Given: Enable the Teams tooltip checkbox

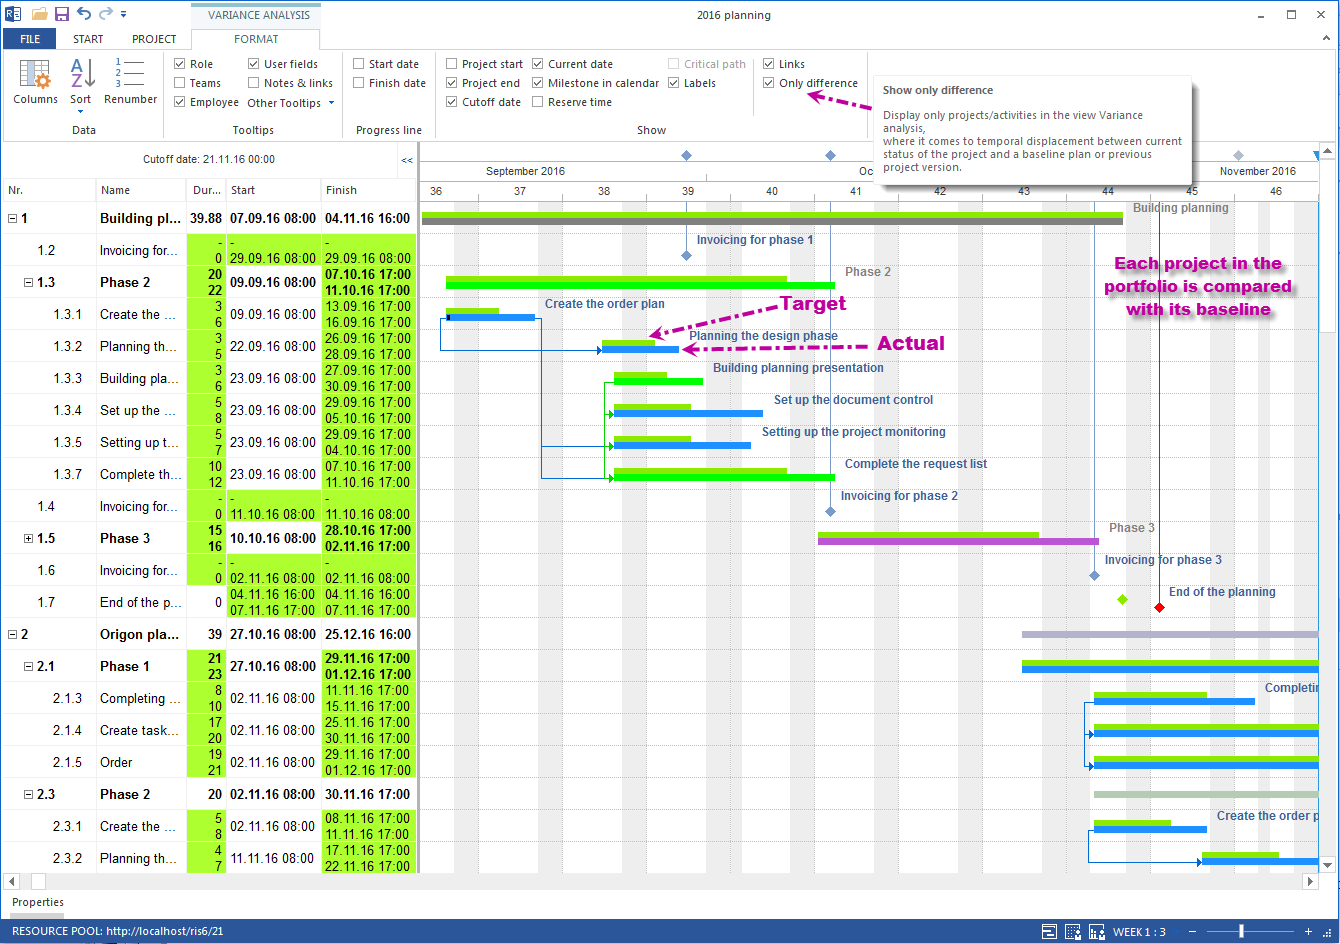Looking at the screenshot, I should [x=179, y=83].
